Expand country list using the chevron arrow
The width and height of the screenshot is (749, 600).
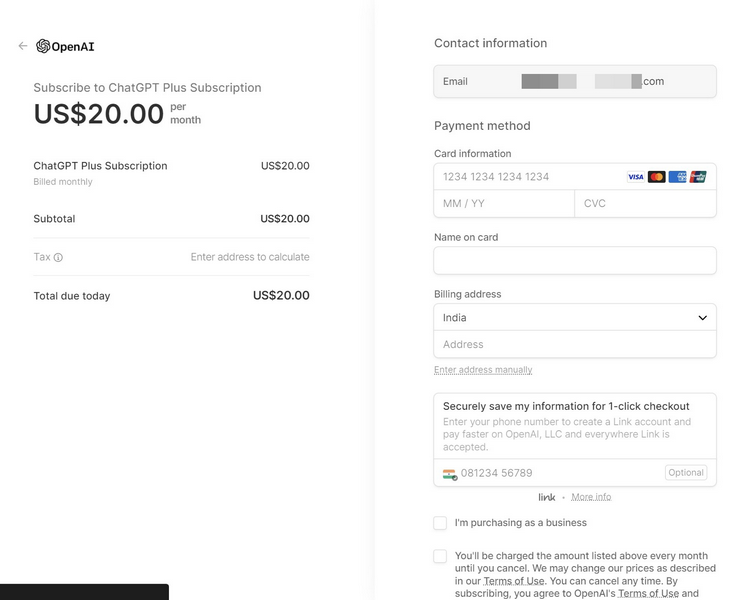pos(702,318)
